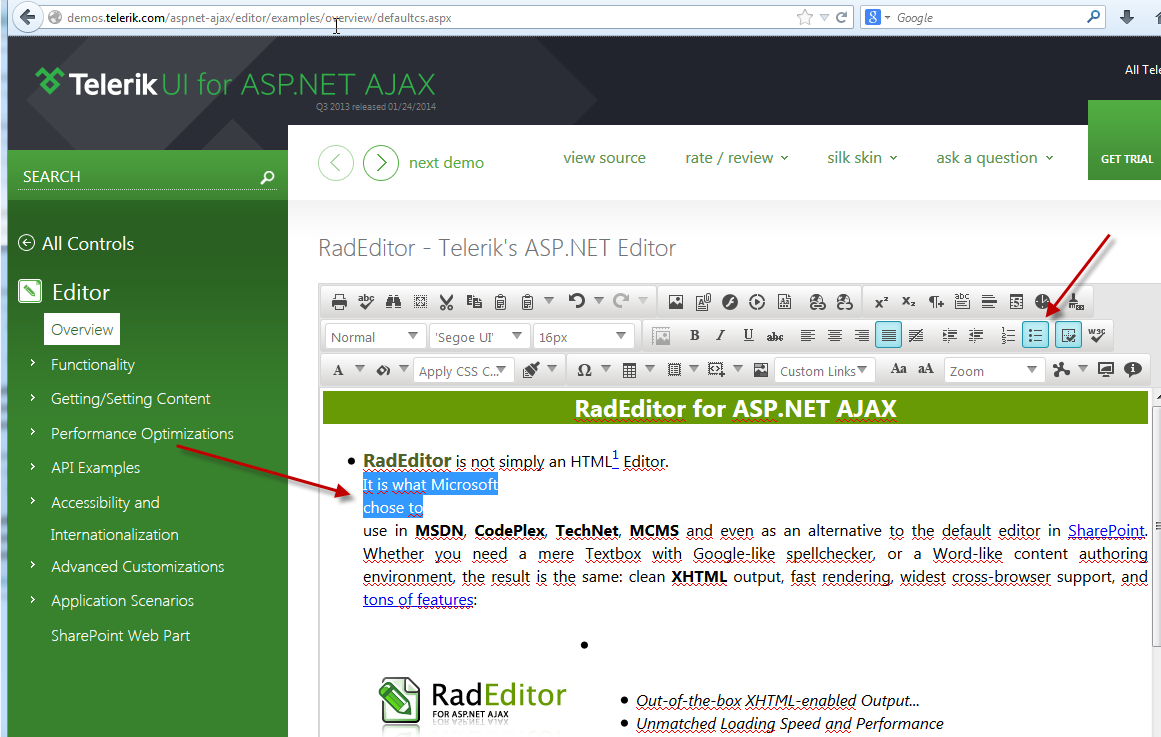Open the rate / review menu
The height and width of the screenshot is (737, 1161).
[737, 158]
